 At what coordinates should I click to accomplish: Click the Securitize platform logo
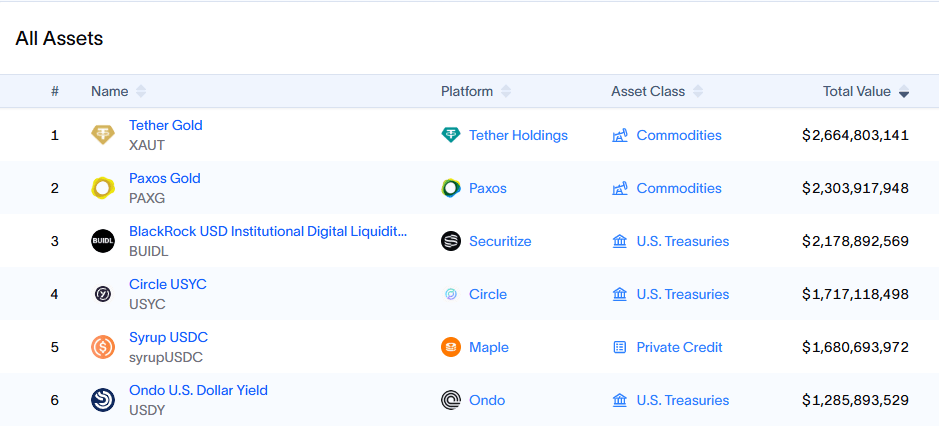click(451, 241)
